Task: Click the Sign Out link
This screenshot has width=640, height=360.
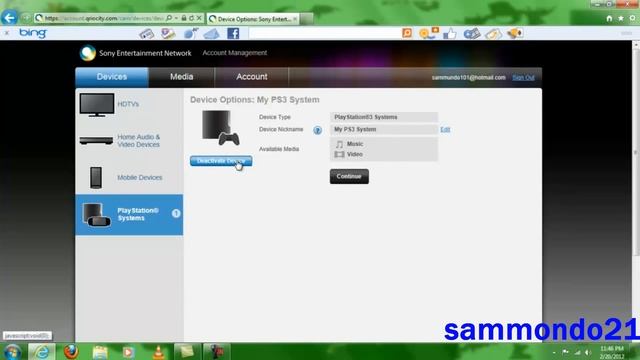Action: click(523, 78)
